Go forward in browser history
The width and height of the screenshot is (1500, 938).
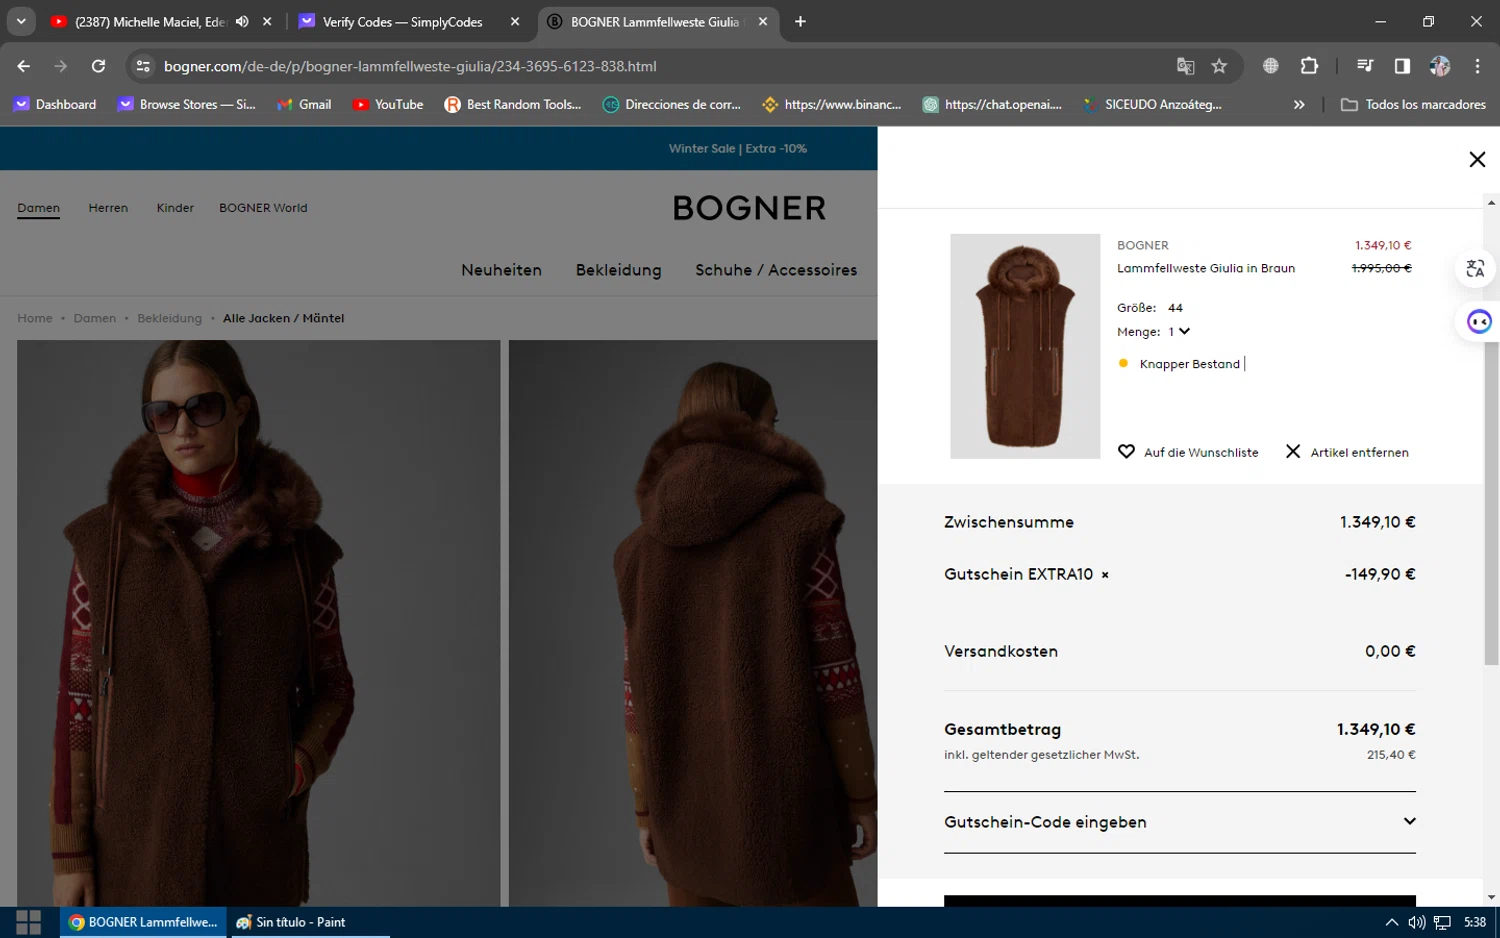click(61, 66)
